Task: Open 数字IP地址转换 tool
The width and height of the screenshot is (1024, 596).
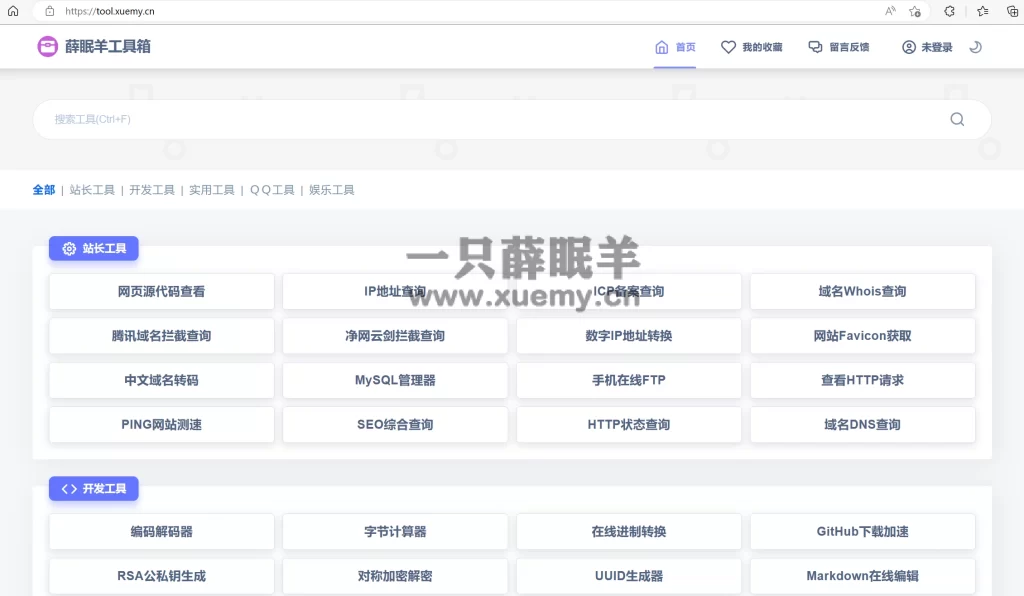Action: 629,336
